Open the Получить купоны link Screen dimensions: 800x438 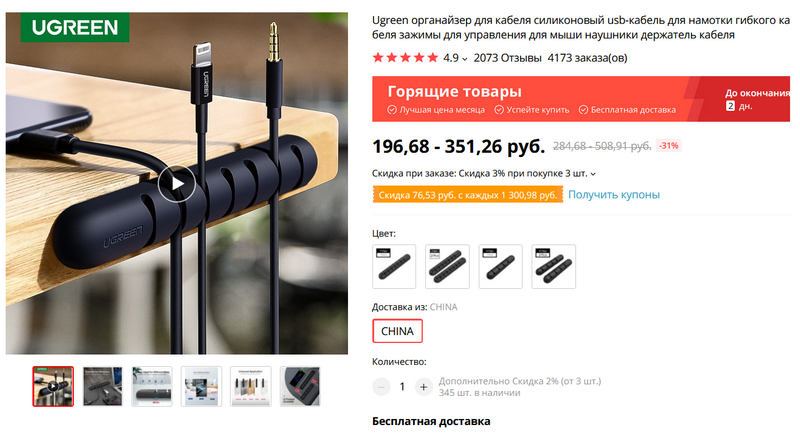[614, 194]
